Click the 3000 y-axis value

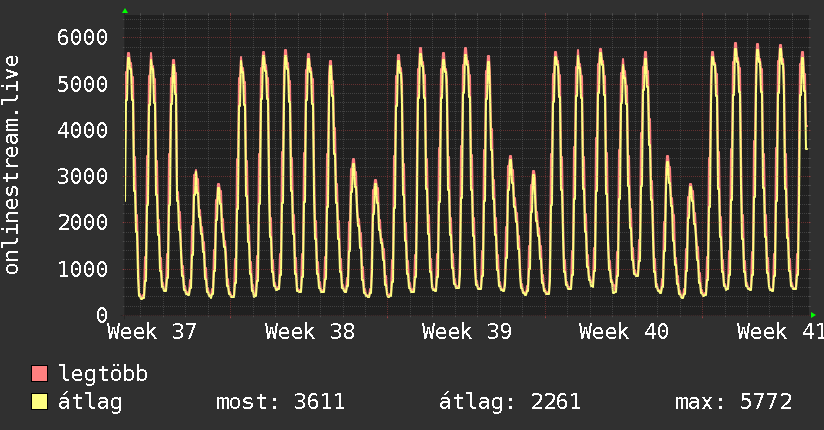coord(83,176)
